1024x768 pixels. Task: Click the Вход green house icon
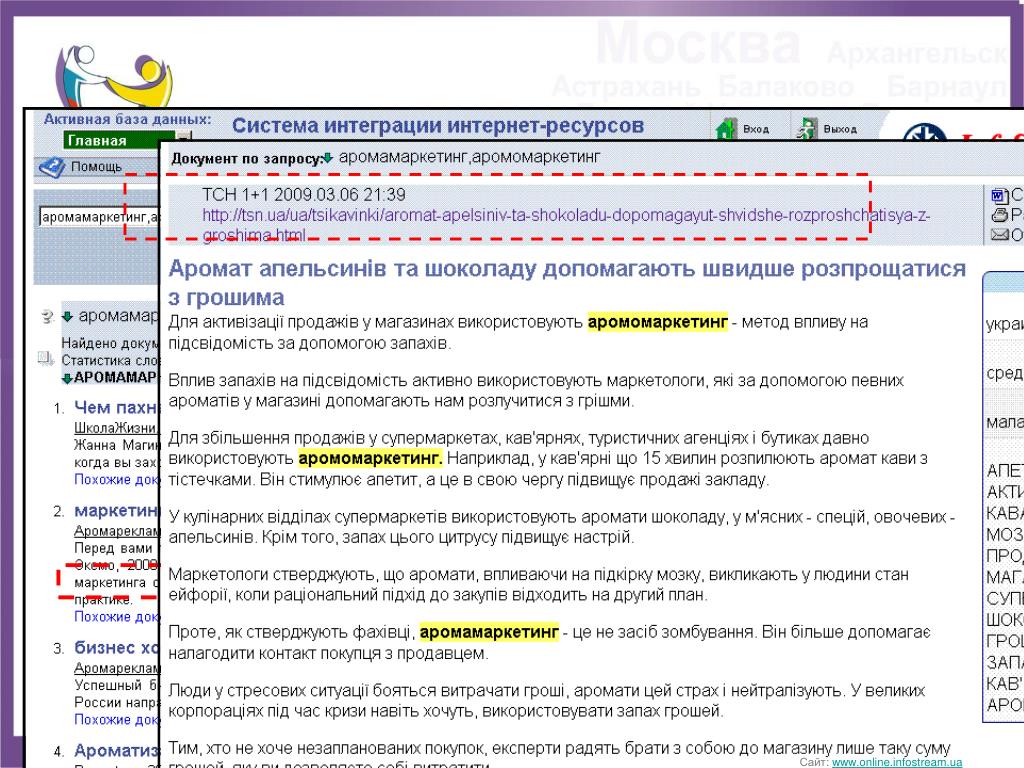pyautogui.click(x=726, y=129)
